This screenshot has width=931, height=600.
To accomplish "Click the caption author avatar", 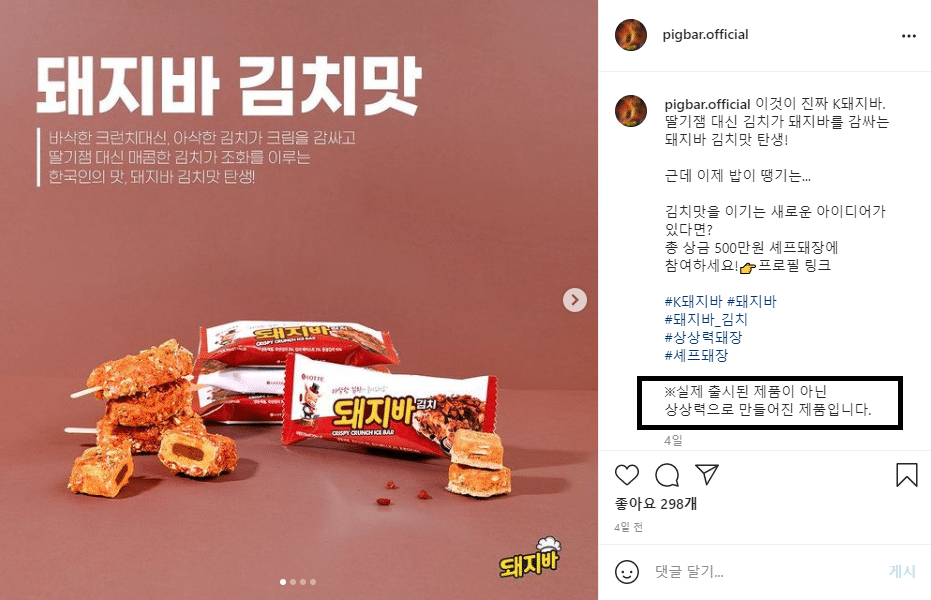I will (x=631, y=111).
